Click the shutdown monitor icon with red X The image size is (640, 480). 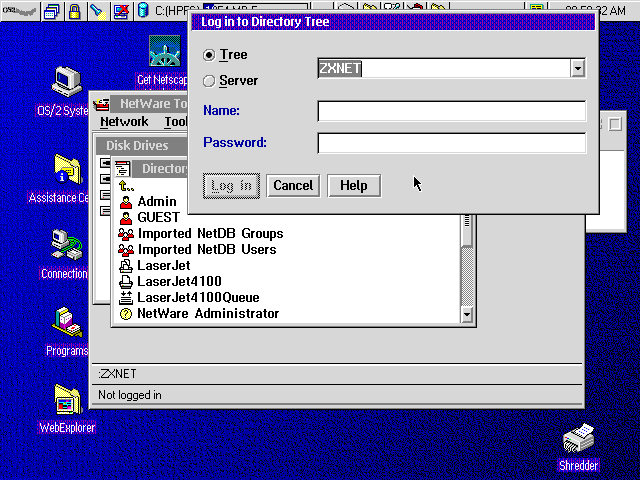click(121, 11)
